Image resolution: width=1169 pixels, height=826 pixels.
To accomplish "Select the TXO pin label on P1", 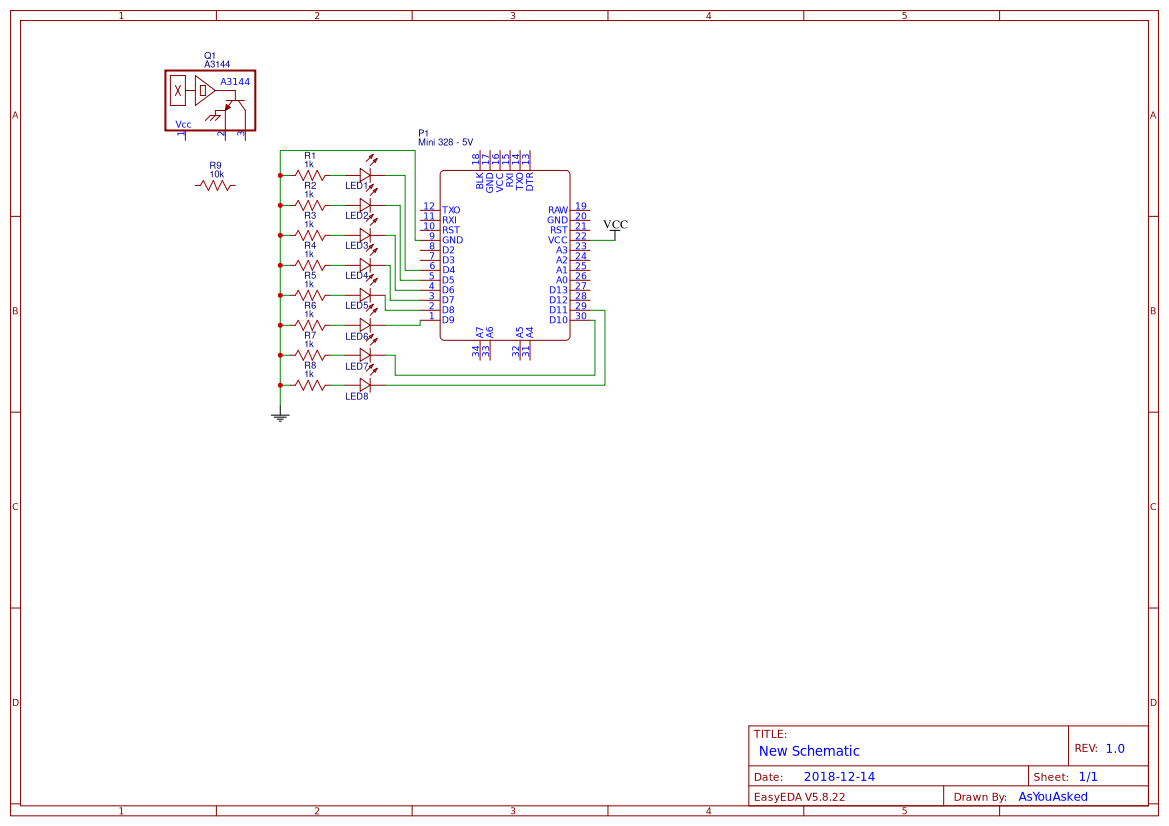I will point(451,210).
